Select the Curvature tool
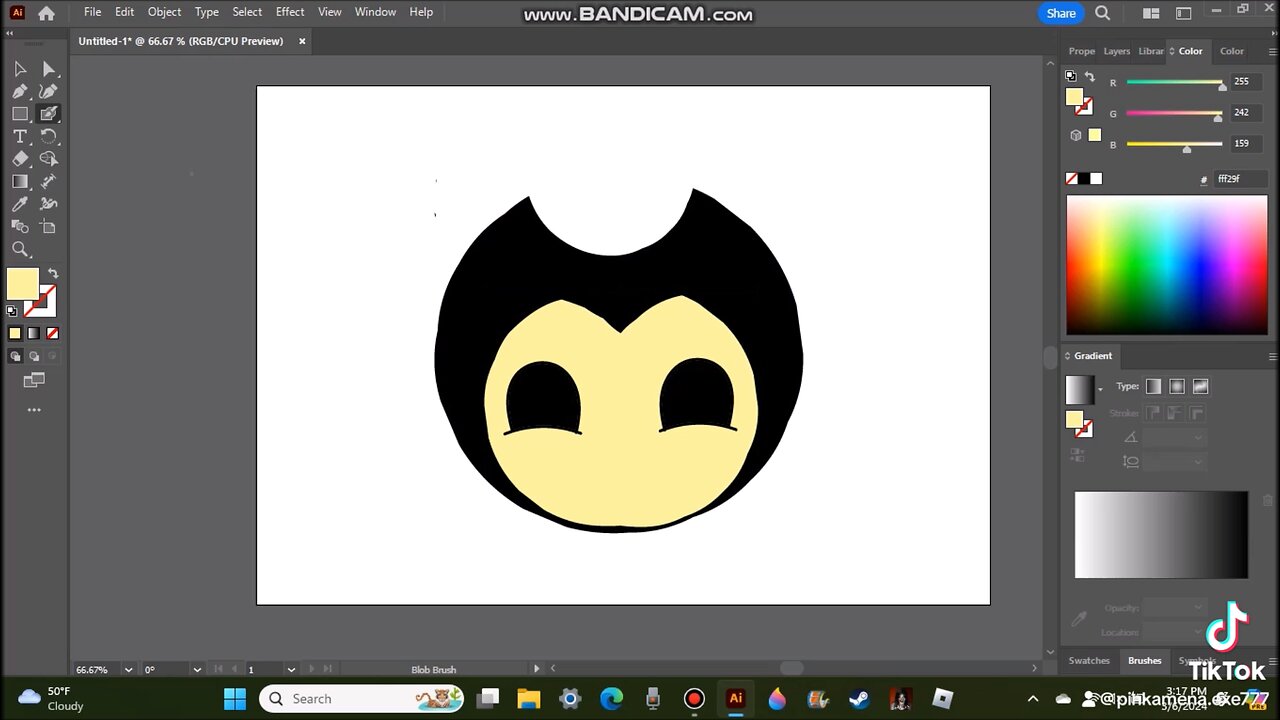 (48, 91)
